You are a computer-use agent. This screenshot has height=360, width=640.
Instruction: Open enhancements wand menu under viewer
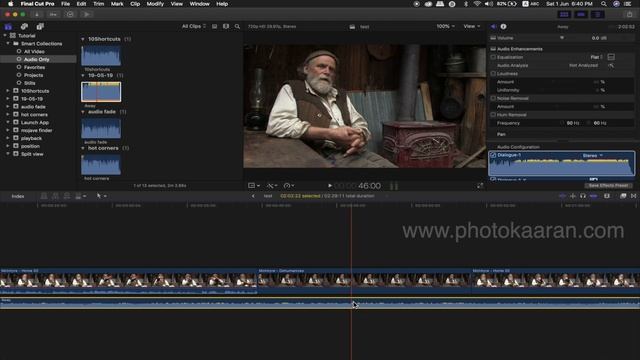272,186
